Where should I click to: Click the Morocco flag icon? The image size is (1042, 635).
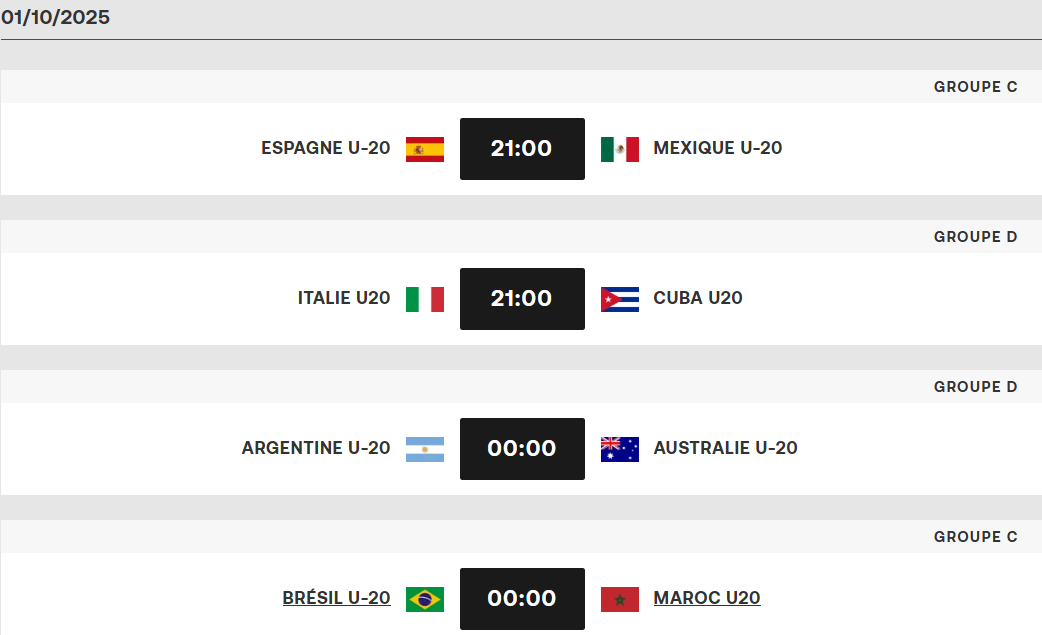point(620,599)
